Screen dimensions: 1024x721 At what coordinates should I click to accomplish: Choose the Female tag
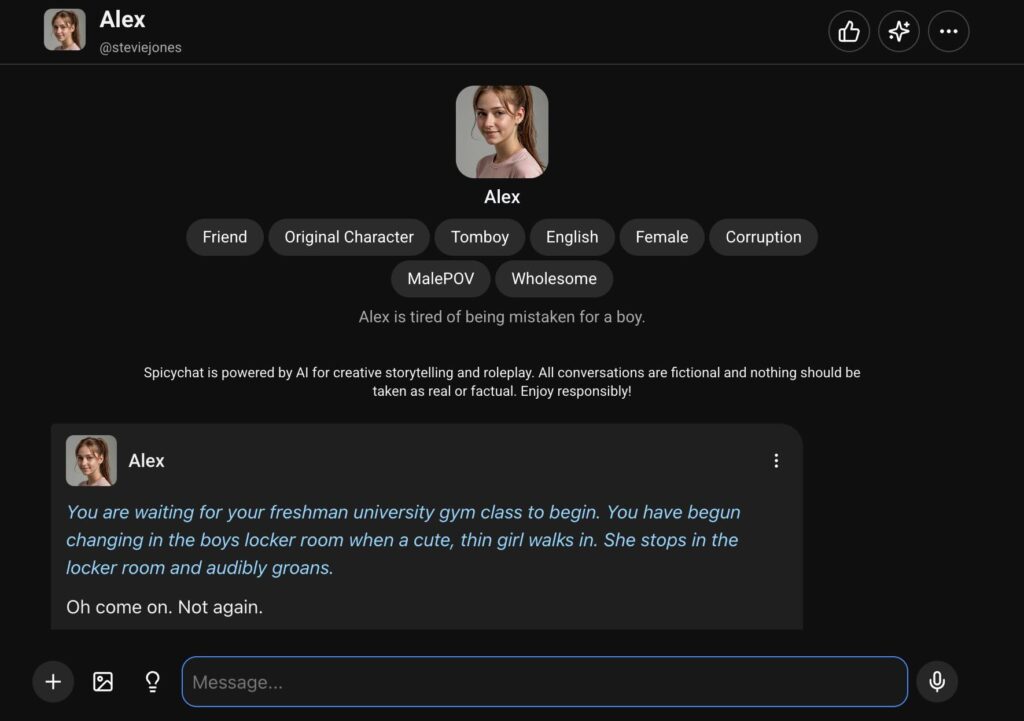[662, 237]
